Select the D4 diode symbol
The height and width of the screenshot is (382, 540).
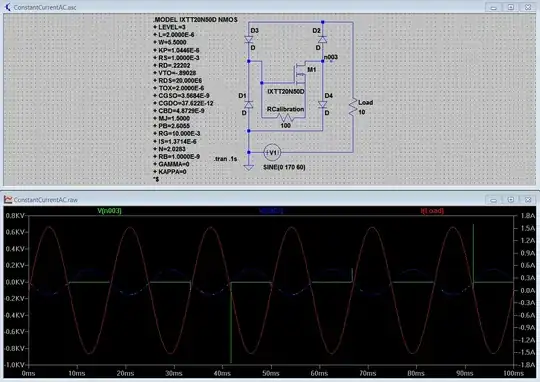click(323, 104)
